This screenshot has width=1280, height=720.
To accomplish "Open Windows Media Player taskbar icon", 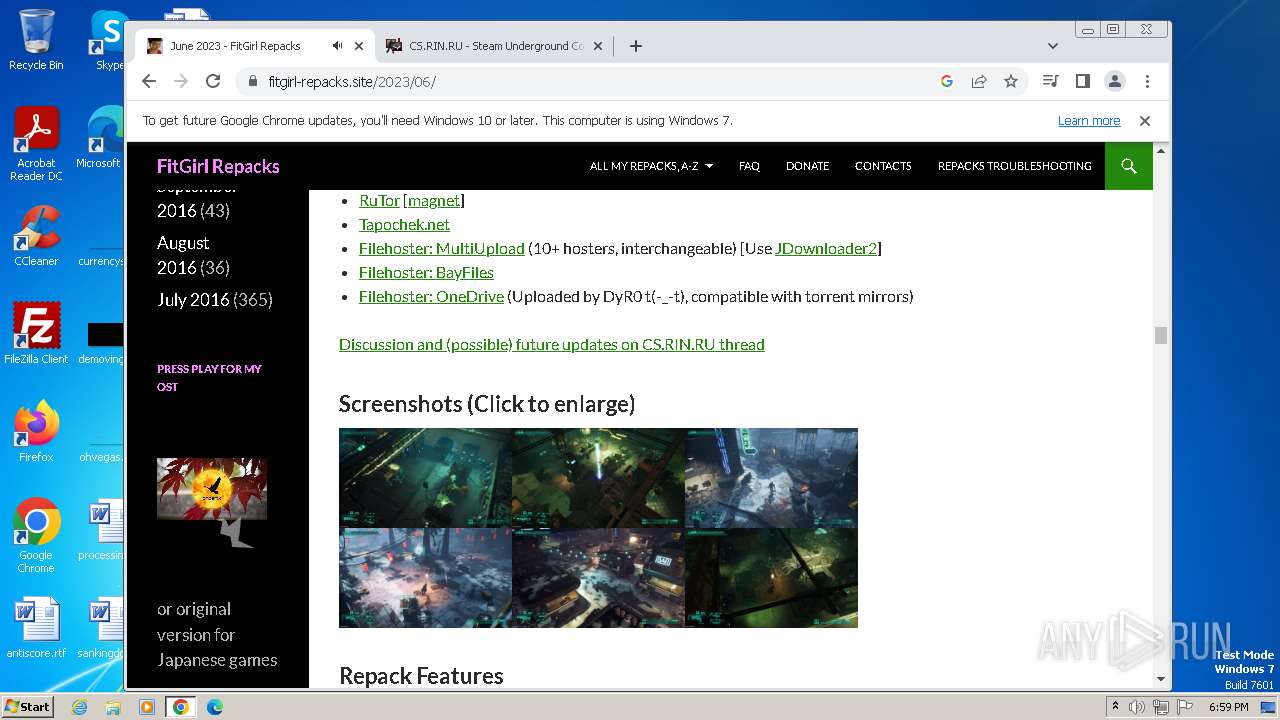I will (147, 707).
